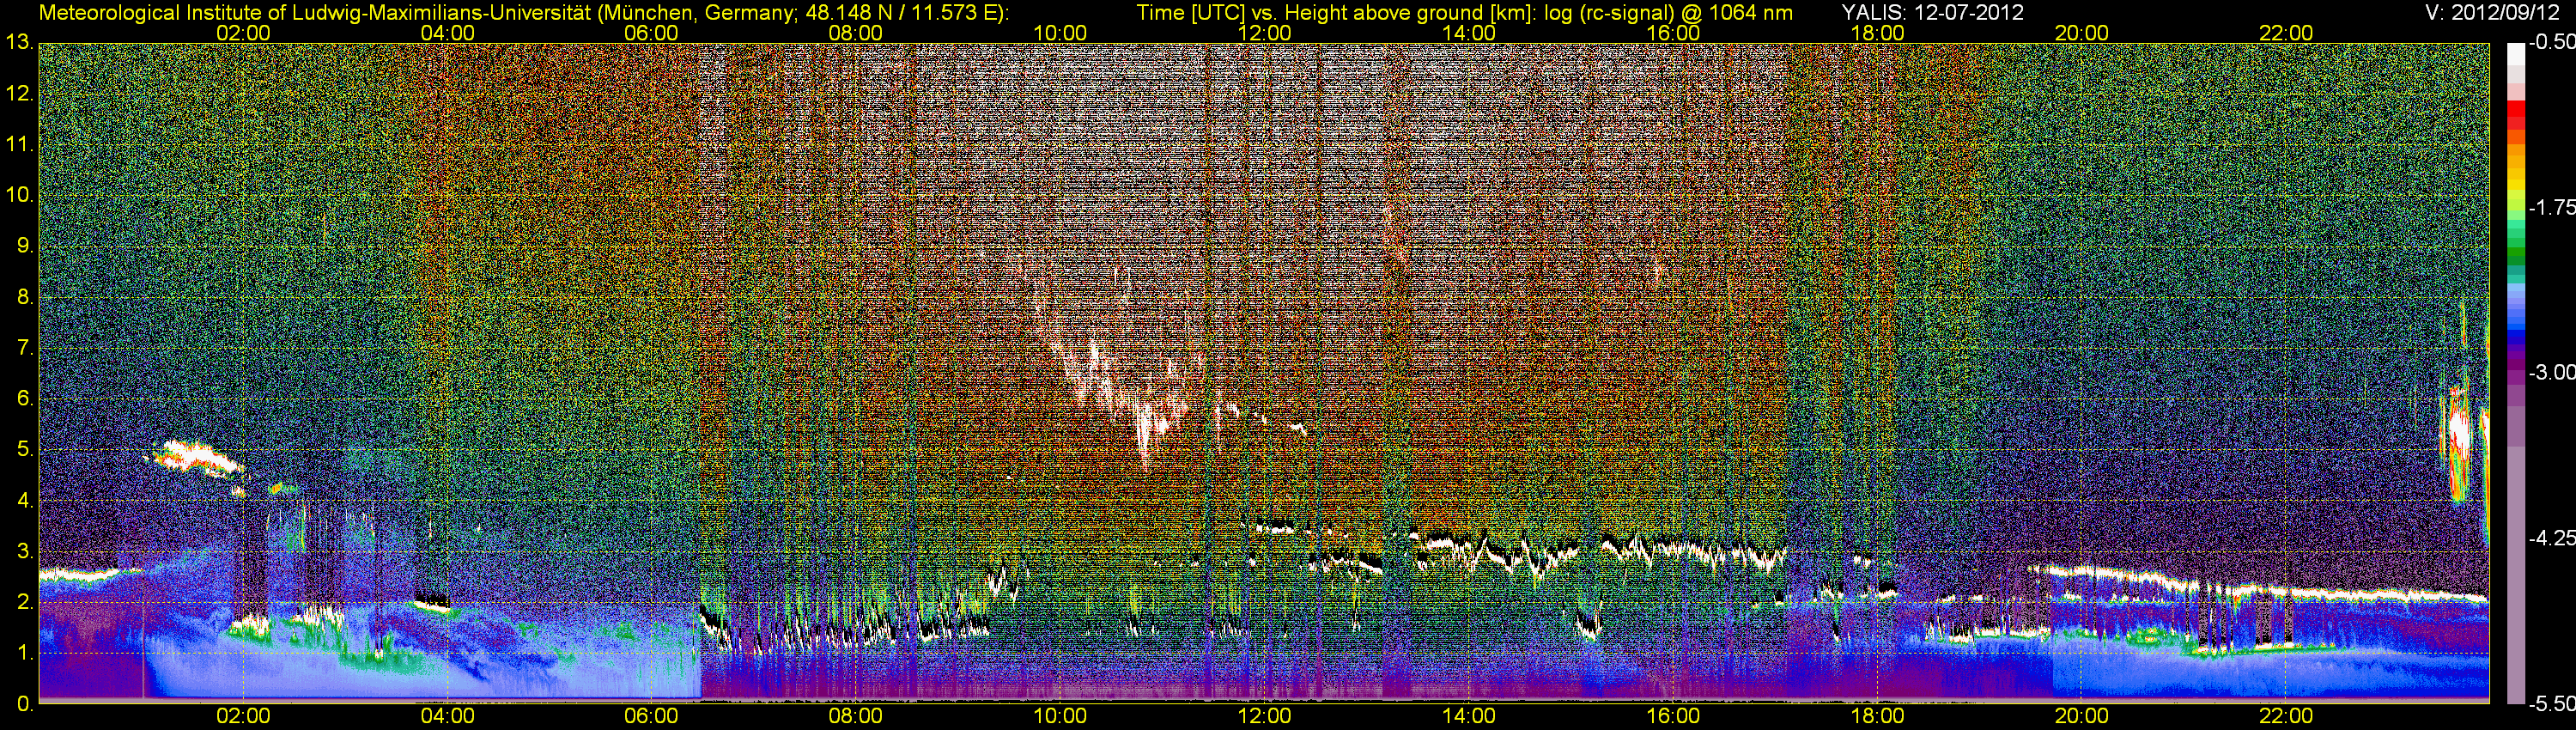Click the 1 km height axis label
Screen dimensions: 2576x730
point(24,654)
